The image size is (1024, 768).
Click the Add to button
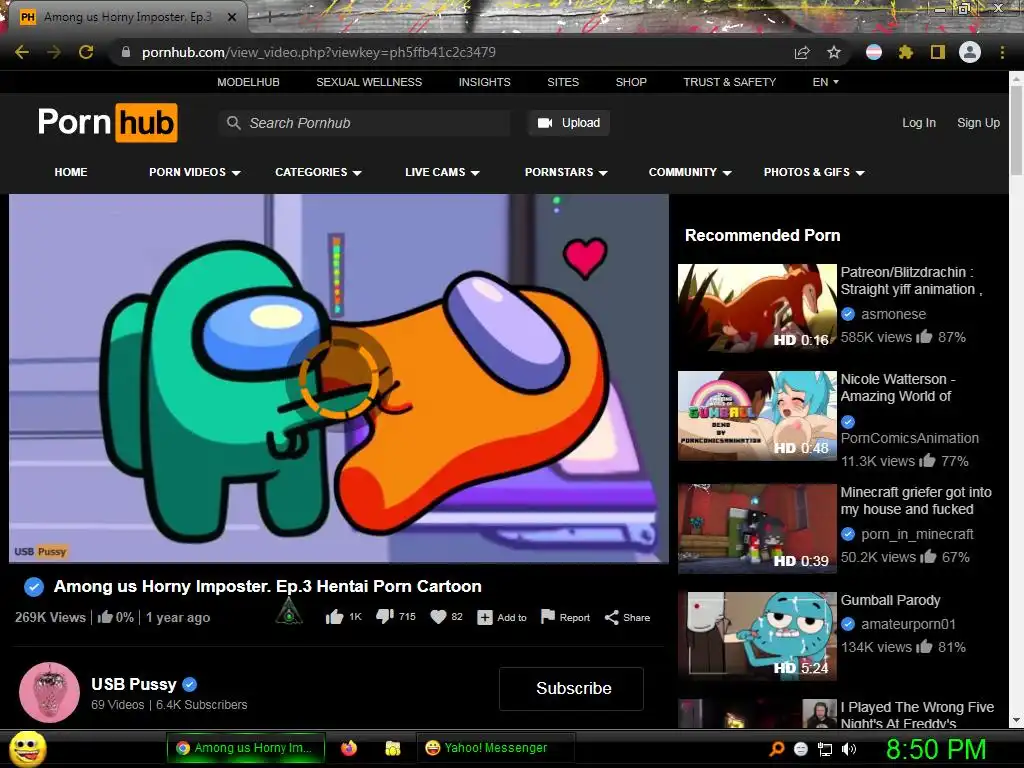502,617
